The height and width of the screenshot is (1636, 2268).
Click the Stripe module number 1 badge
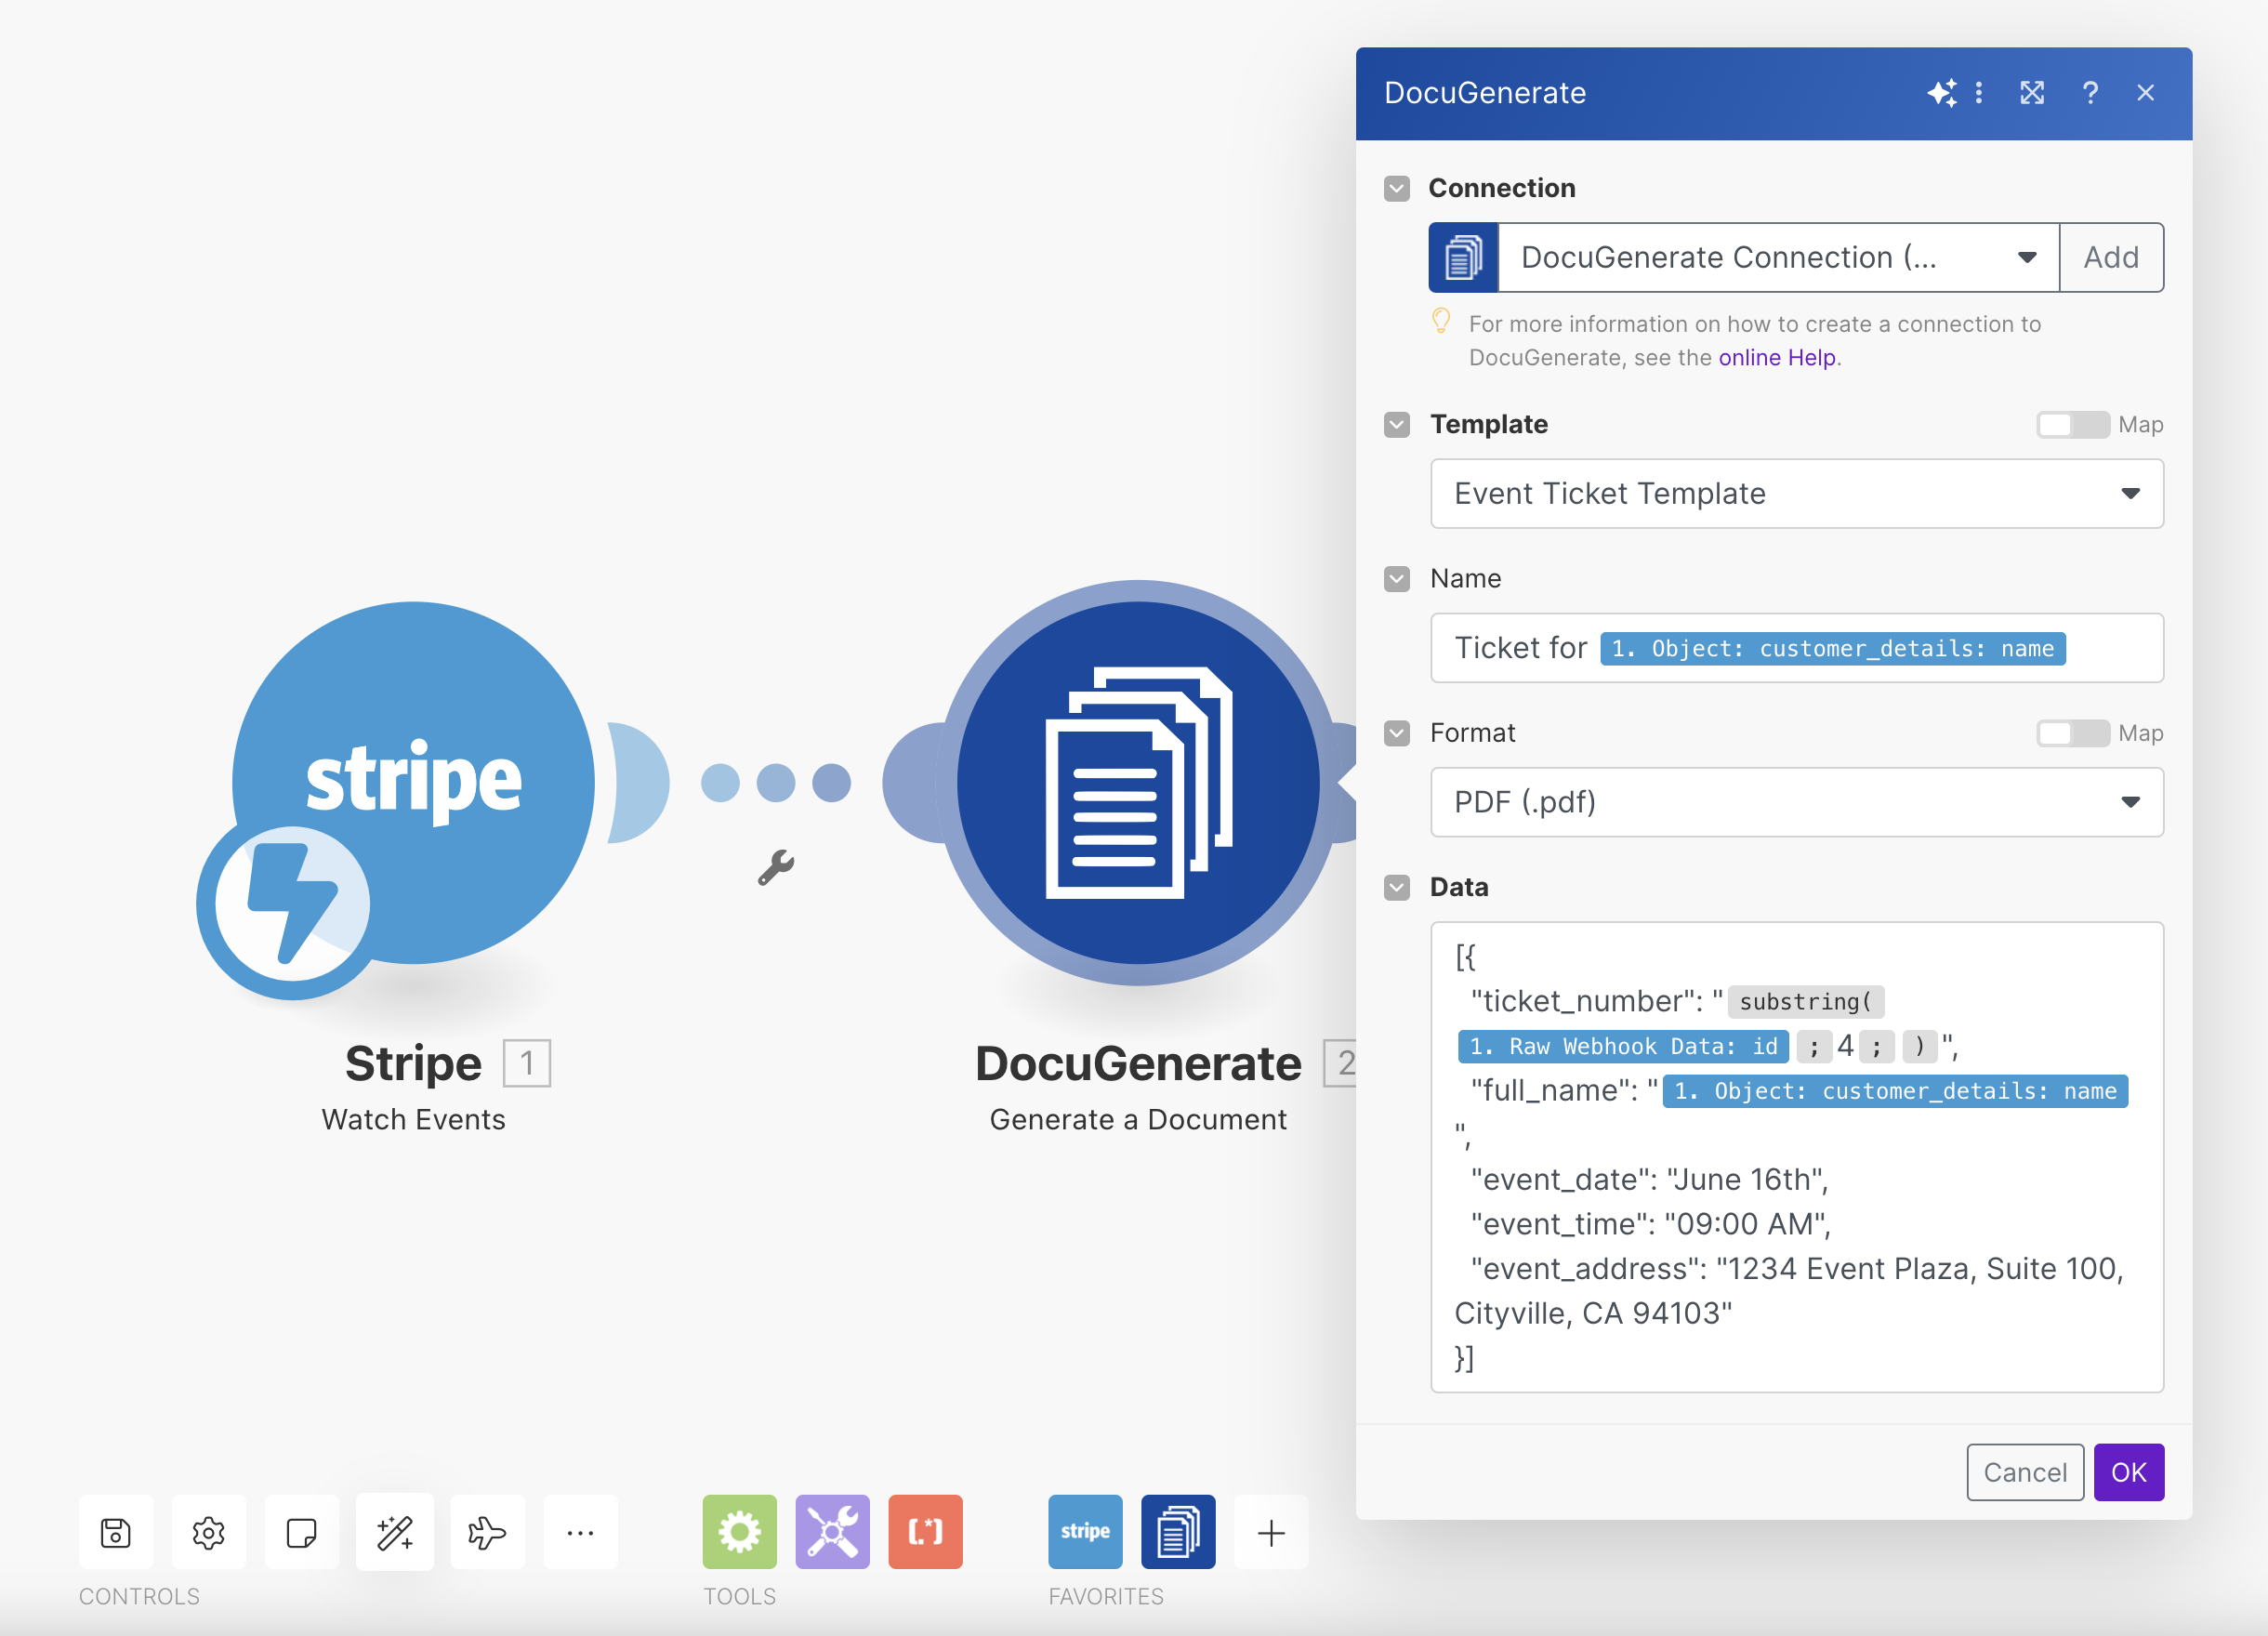[527, 1063]
